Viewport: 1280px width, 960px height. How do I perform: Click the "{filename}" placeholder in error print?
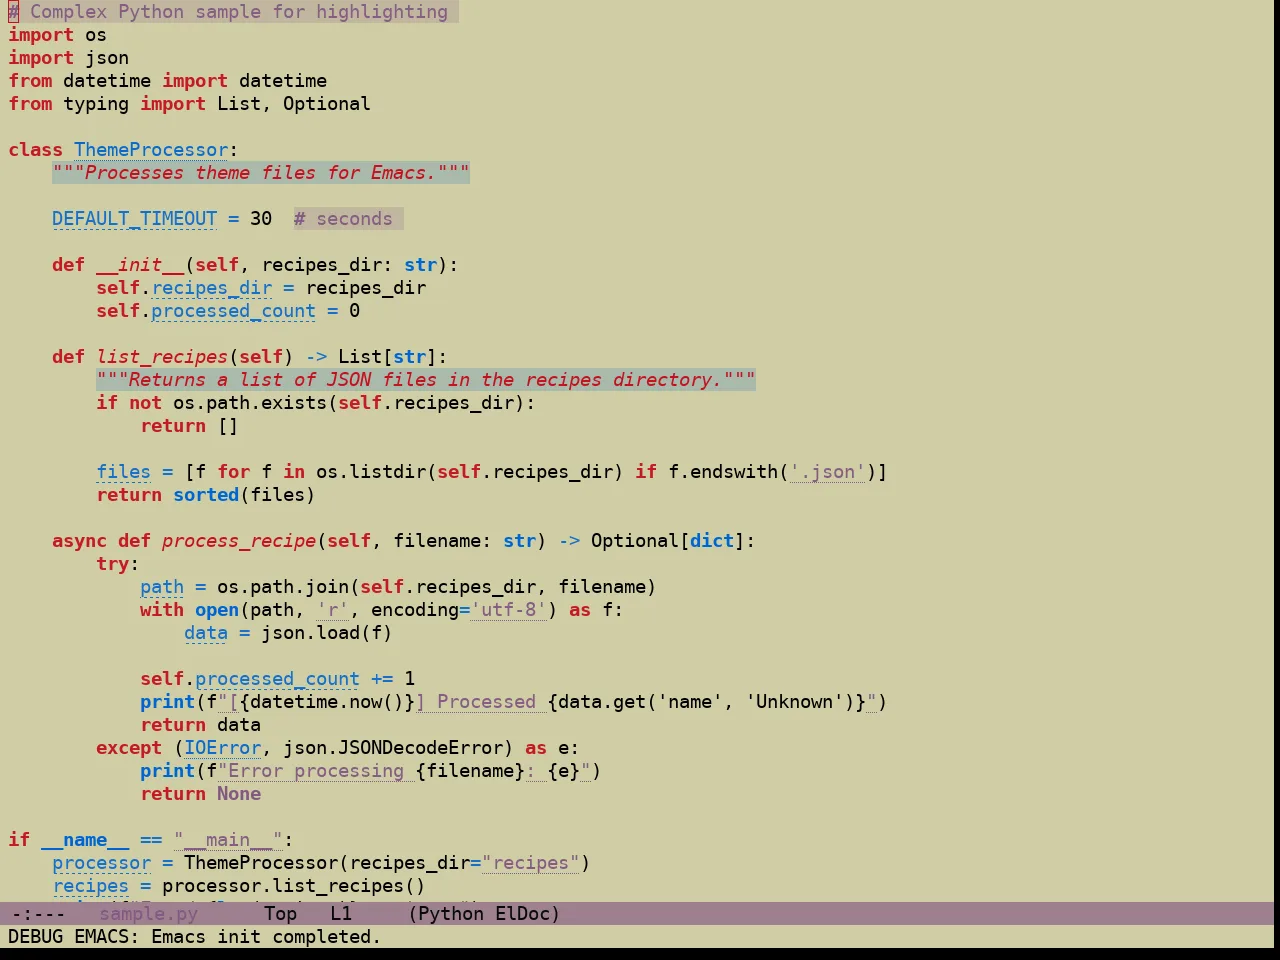click(x=470, y=771)
